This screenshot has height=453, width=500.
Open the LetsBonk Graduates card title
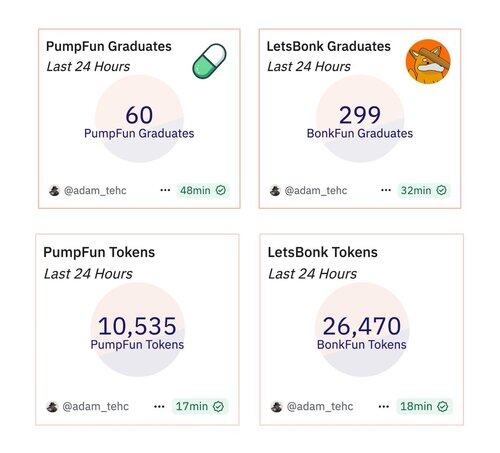[x=329, y=46]
